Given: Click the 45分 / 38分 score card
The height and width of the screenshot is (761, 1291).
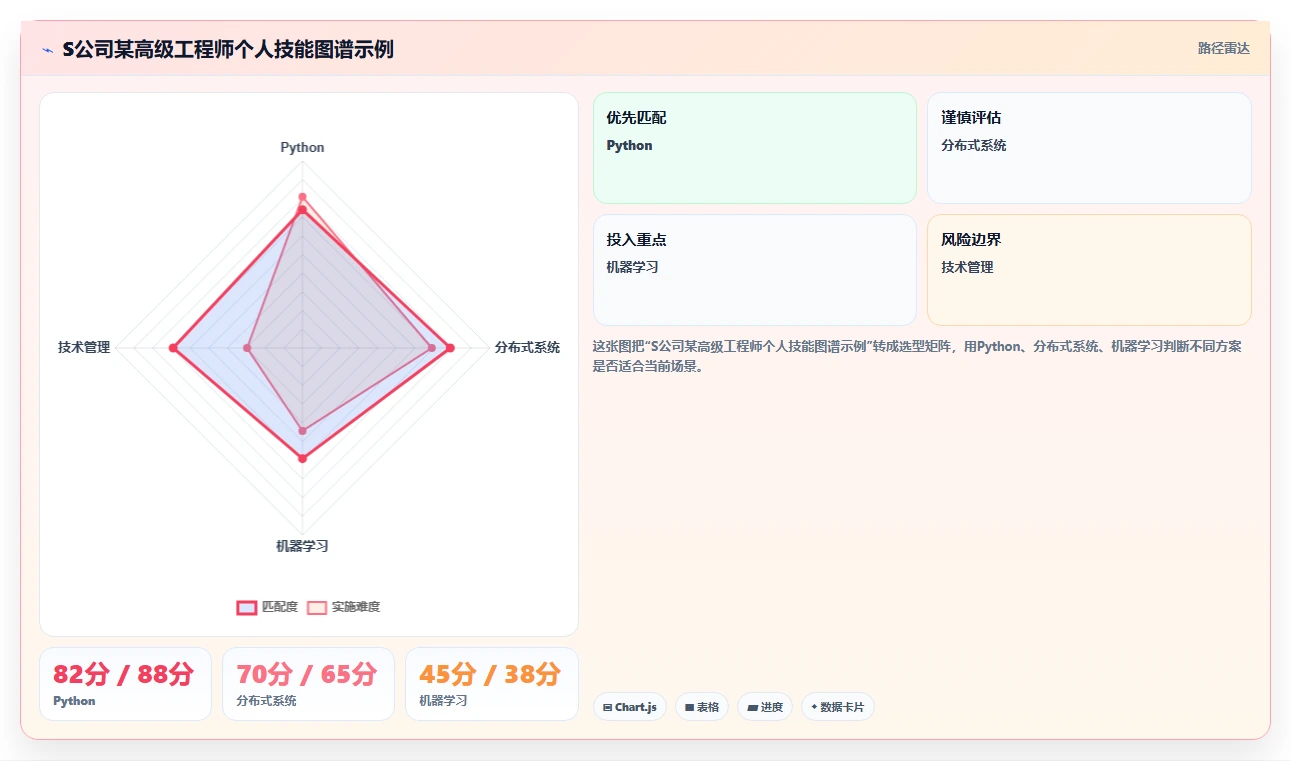Looking at the screenshot, I should point(491,684).
